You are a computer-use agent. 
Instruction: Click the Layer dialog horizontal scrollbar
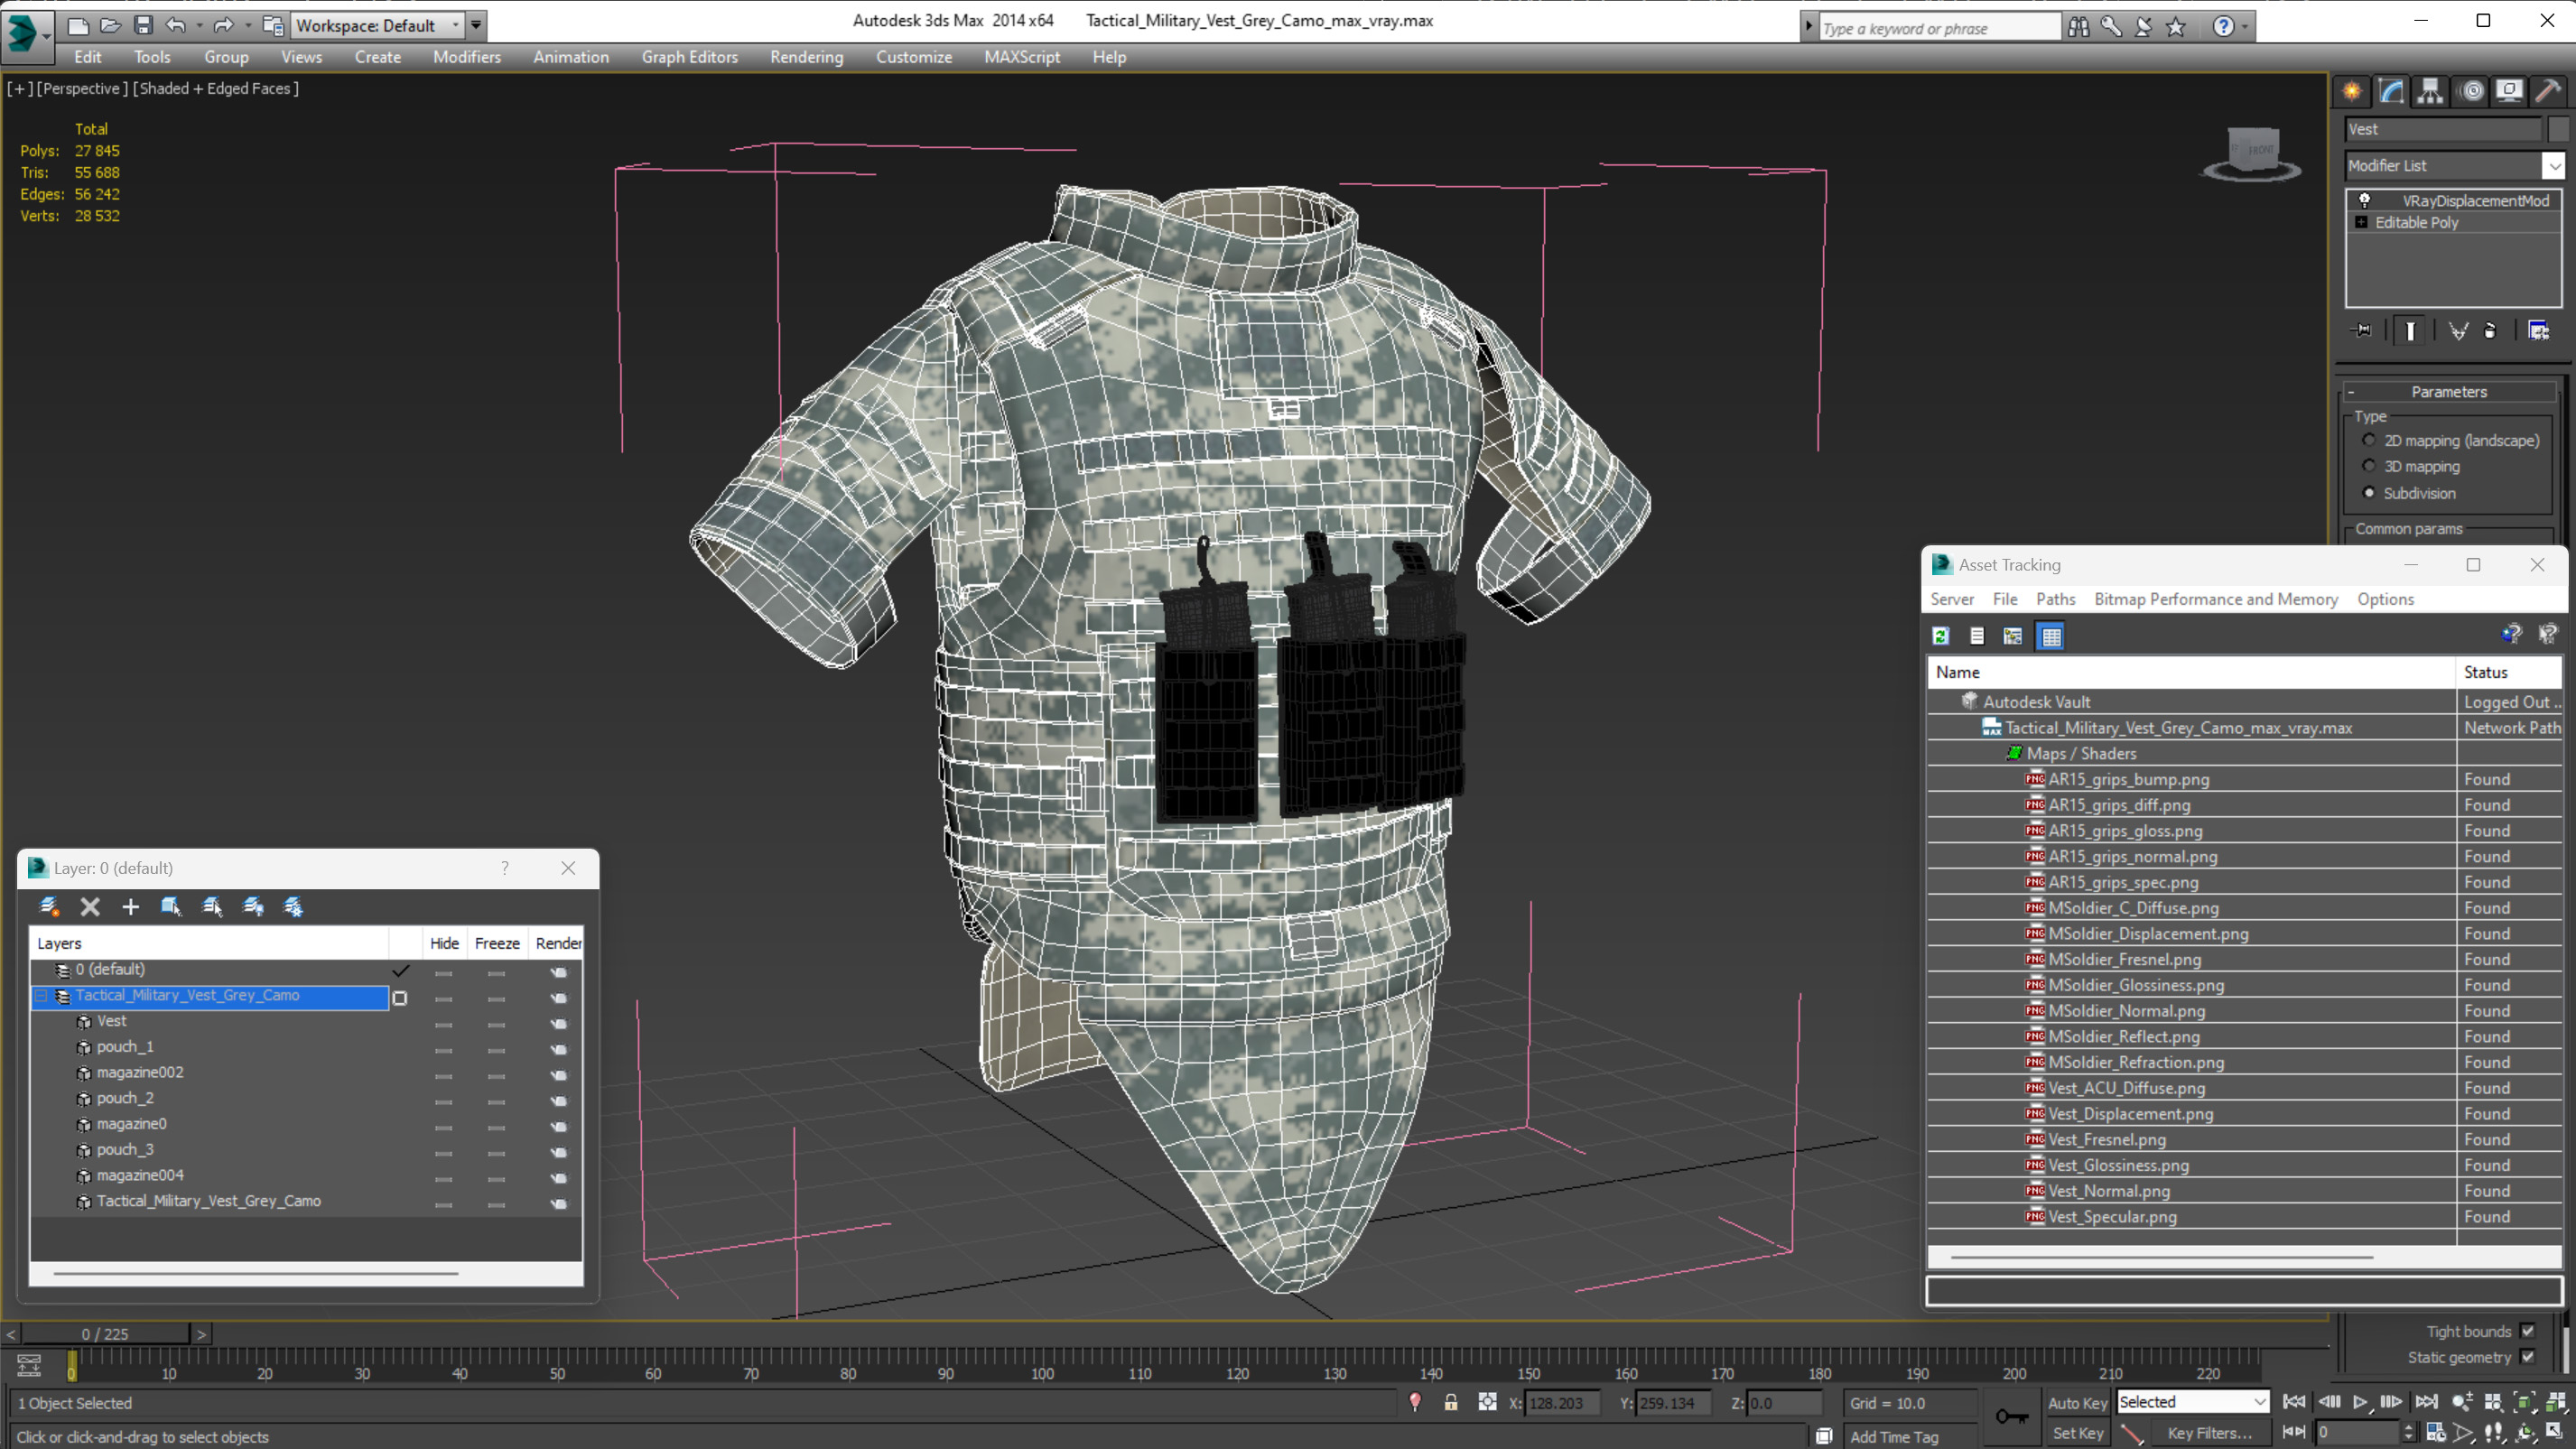point(256,1273)
